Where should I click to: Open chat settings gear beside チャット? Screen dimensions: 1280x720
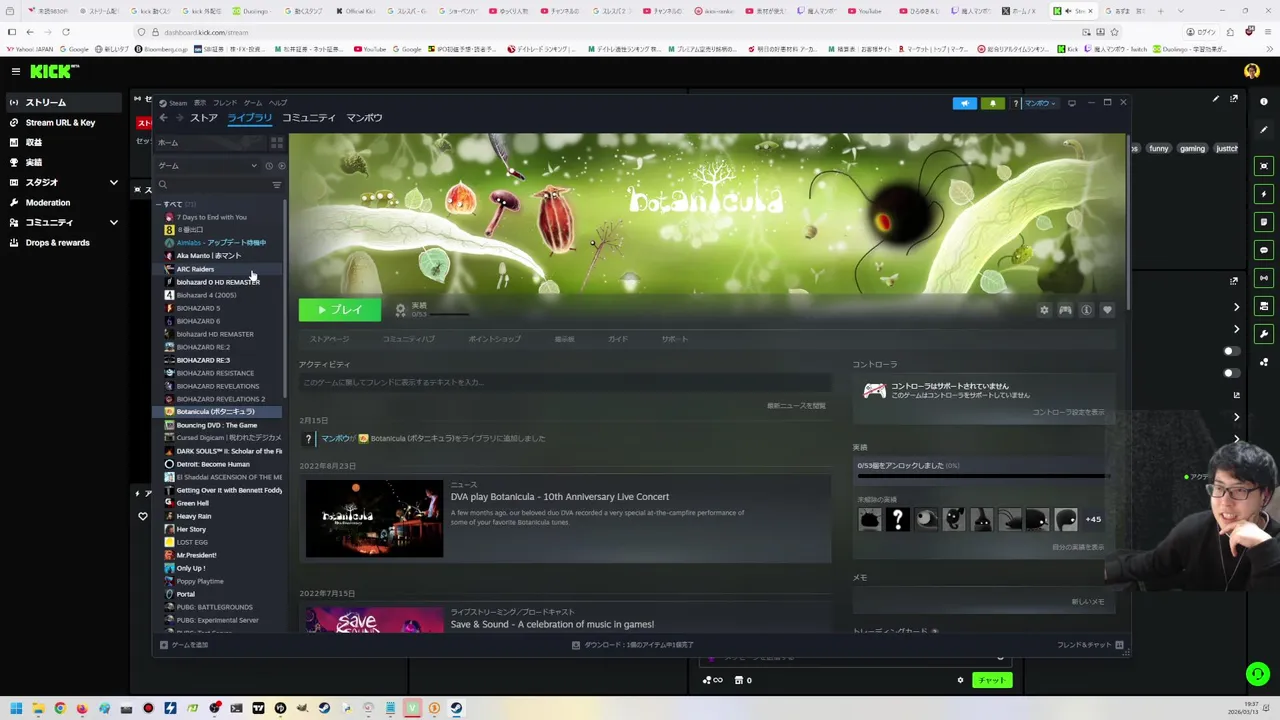coord(960,680)
